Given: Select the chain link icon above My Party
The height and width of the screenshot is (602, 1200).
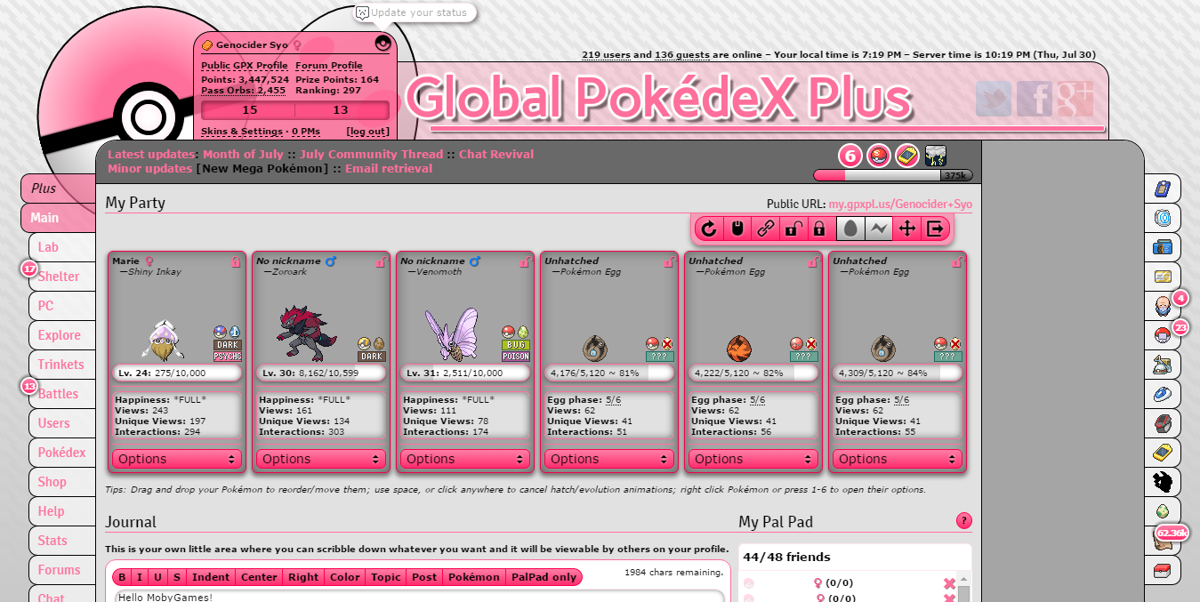Looking at the screenshot, I should (x=768, y=228).
